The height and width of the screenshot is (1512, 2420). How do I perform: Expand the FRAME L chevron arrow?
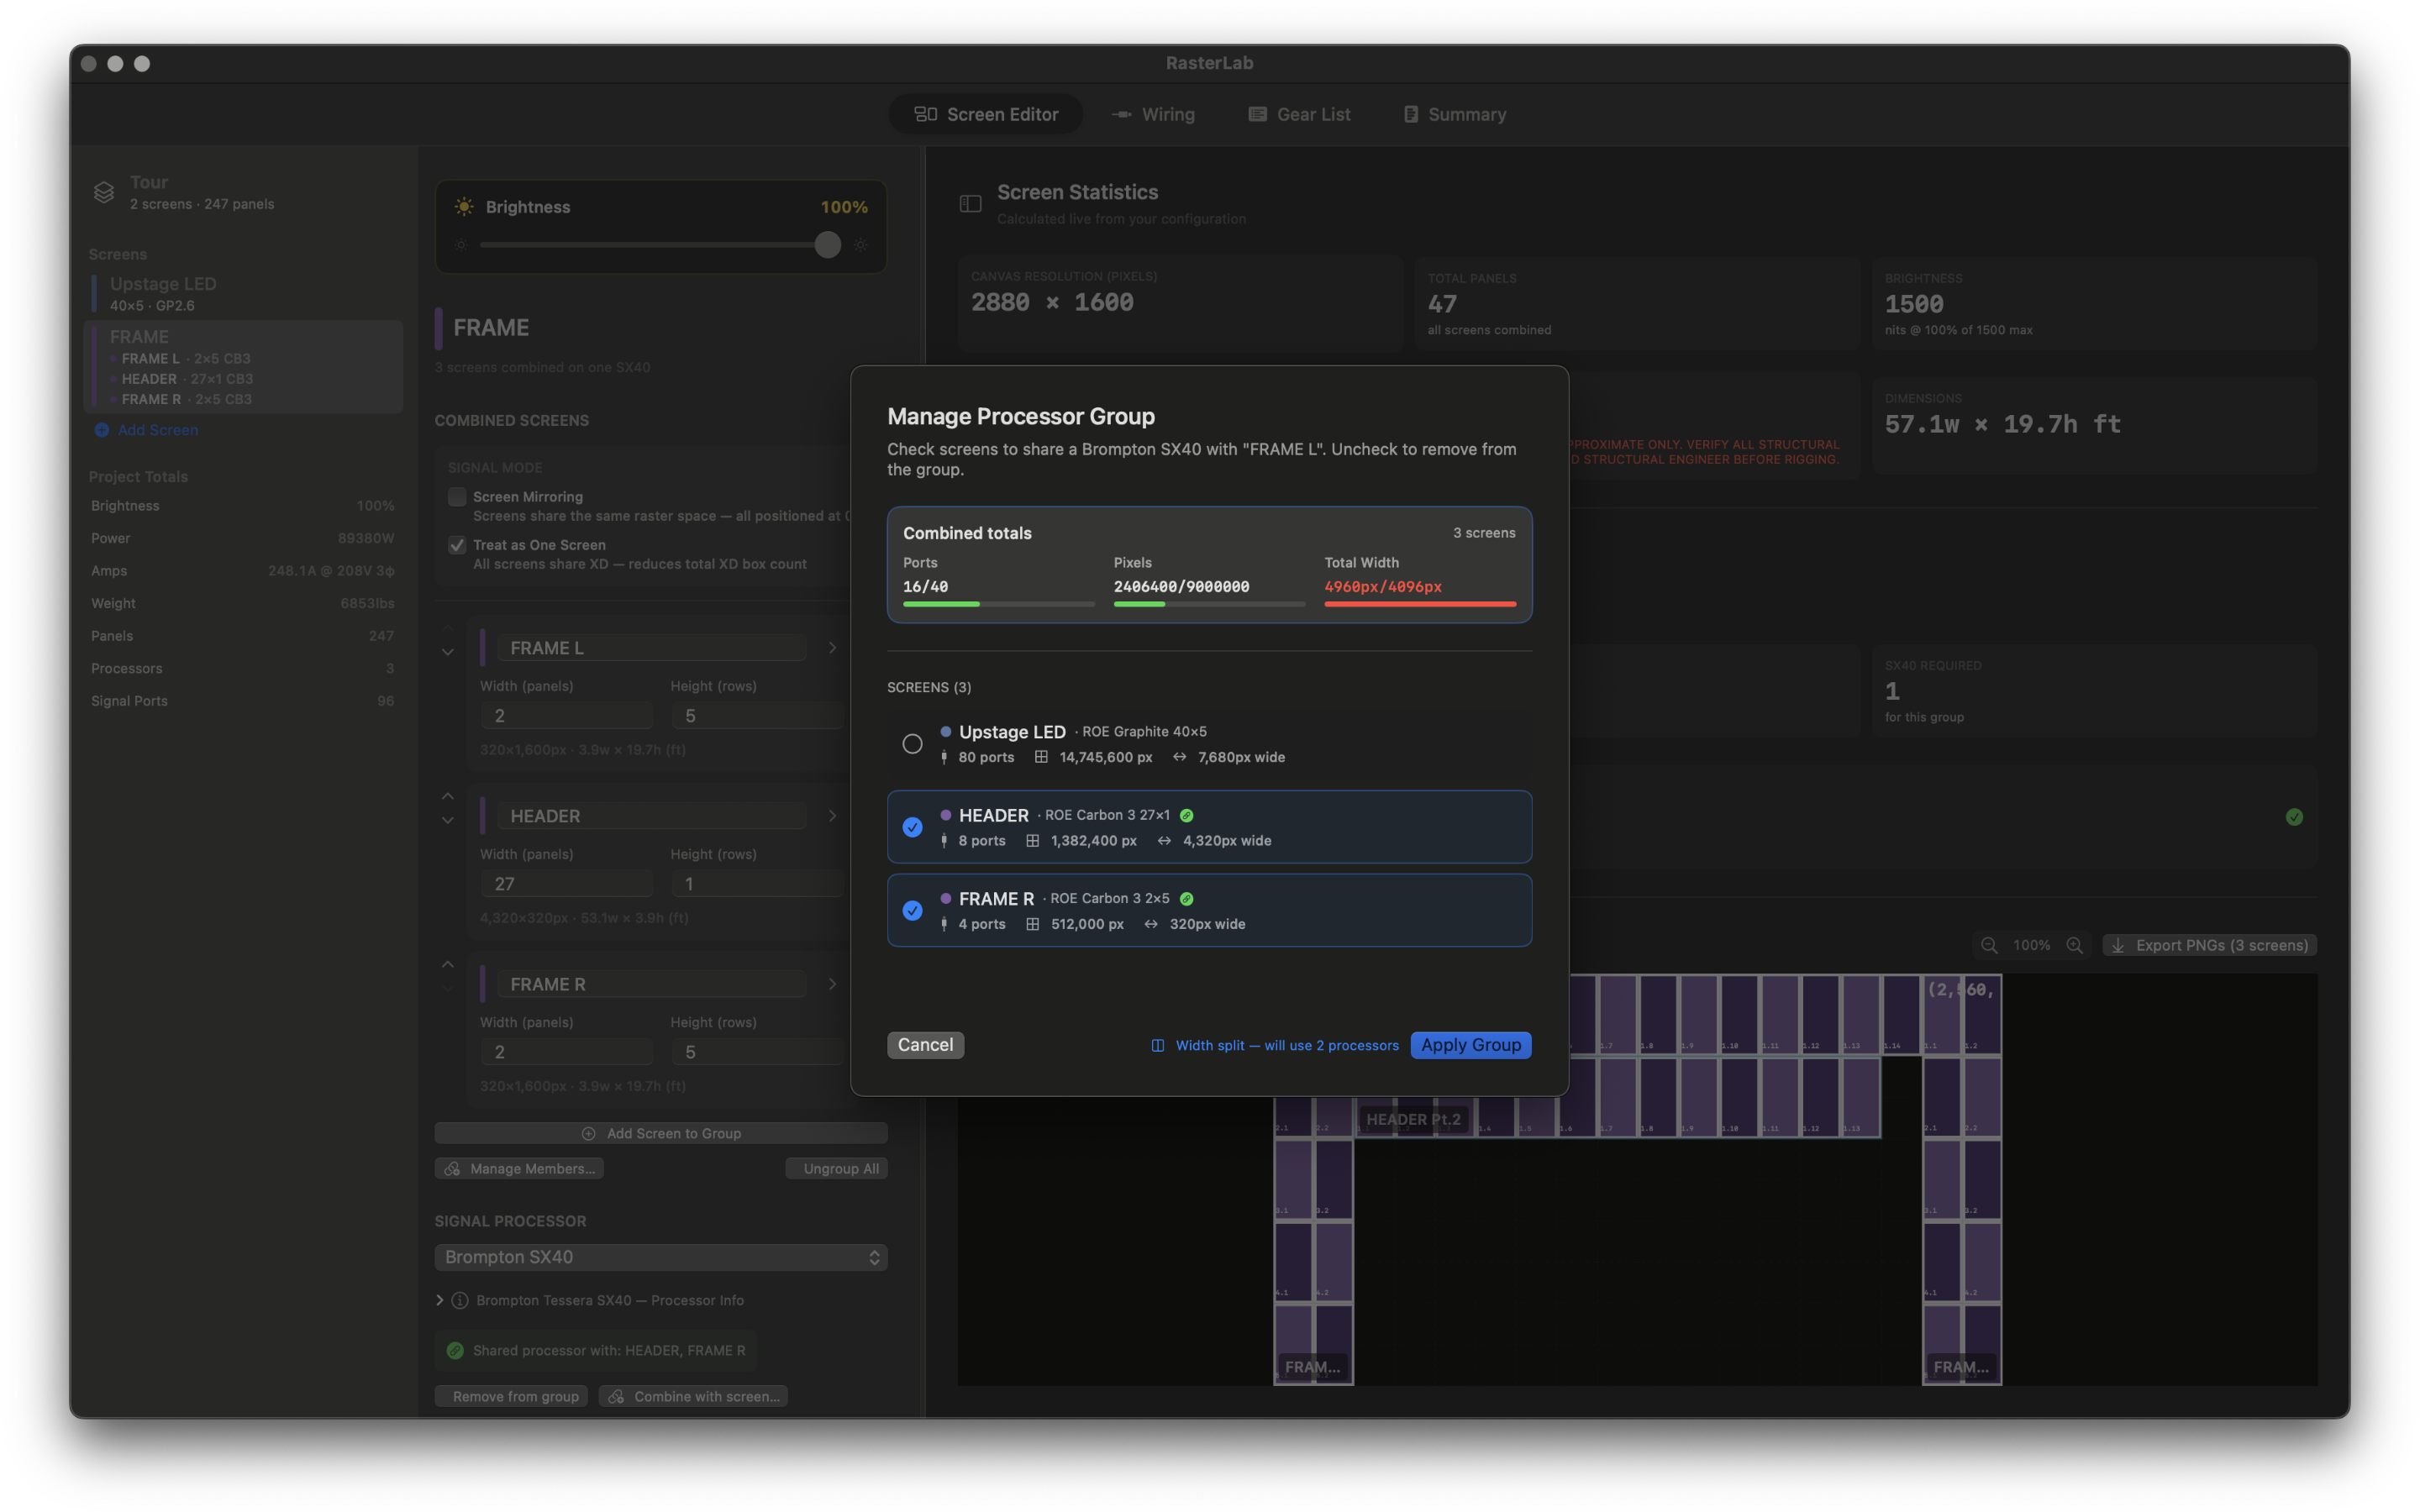click(x=832, y=648)
